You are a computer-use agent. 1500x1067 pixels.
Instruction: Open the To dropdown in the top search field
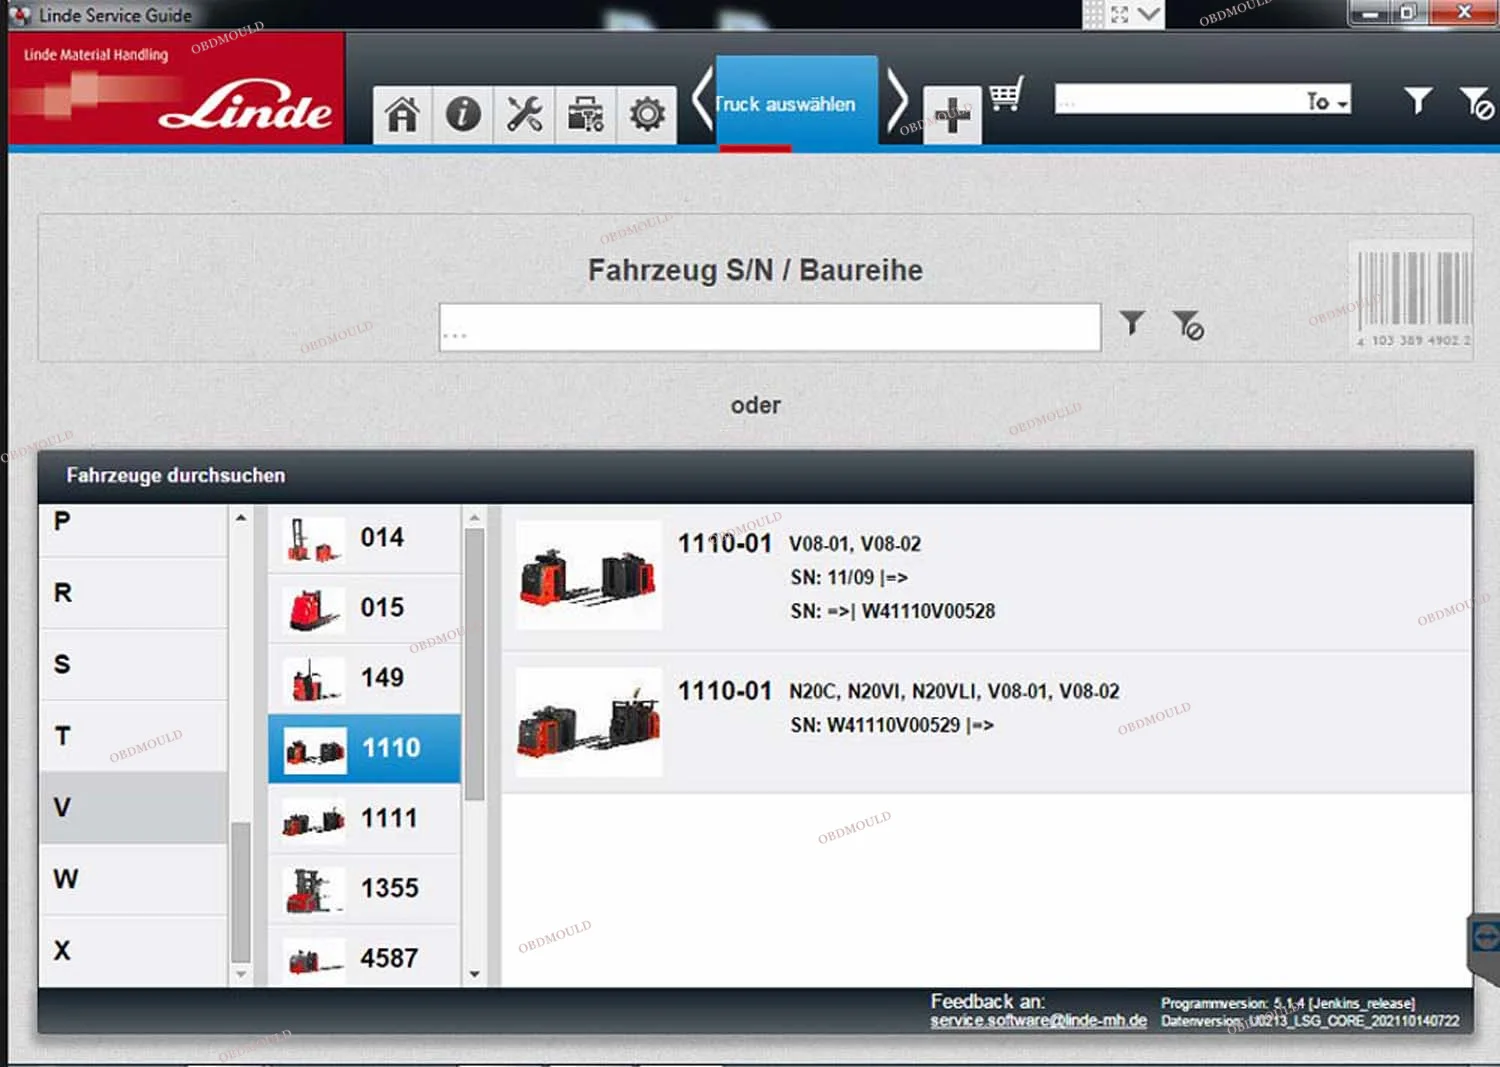point(1327,101)
